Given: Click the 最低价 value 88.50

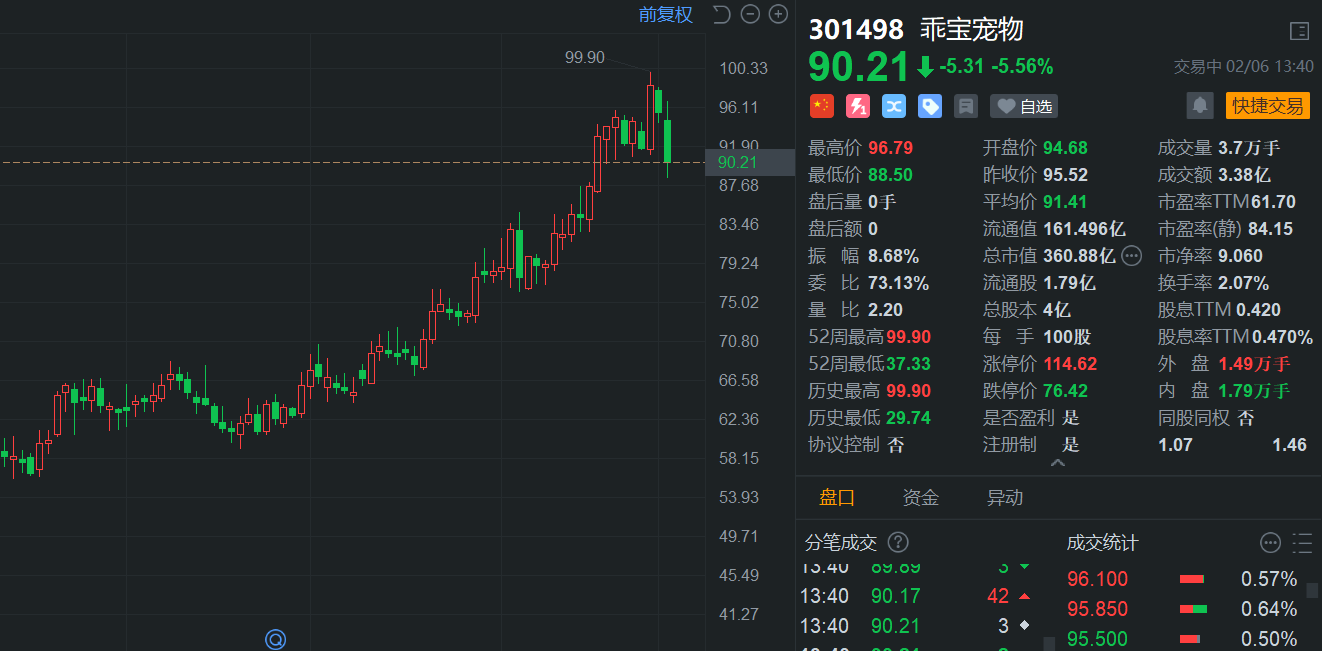Looking at the screenshot, I should 891,175.
